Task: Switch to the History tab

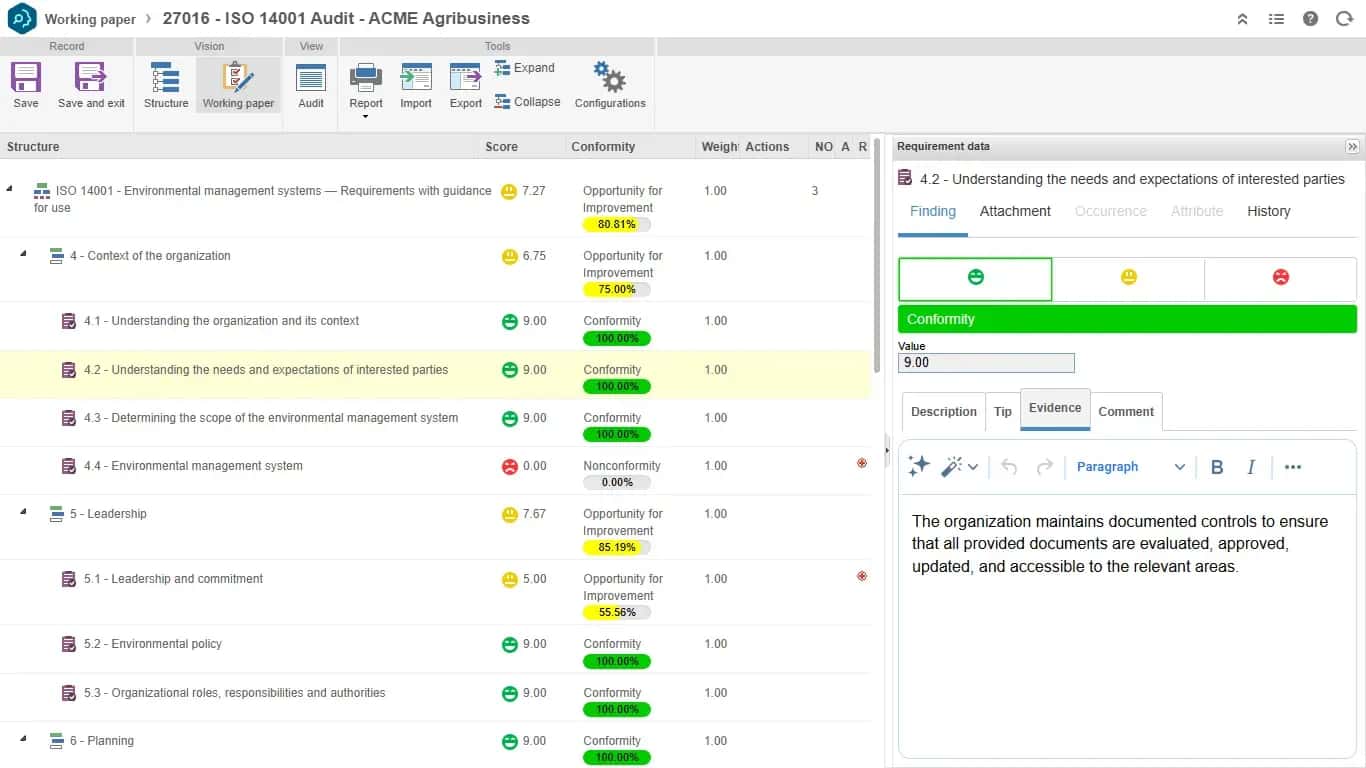Action: [1268, 211]
